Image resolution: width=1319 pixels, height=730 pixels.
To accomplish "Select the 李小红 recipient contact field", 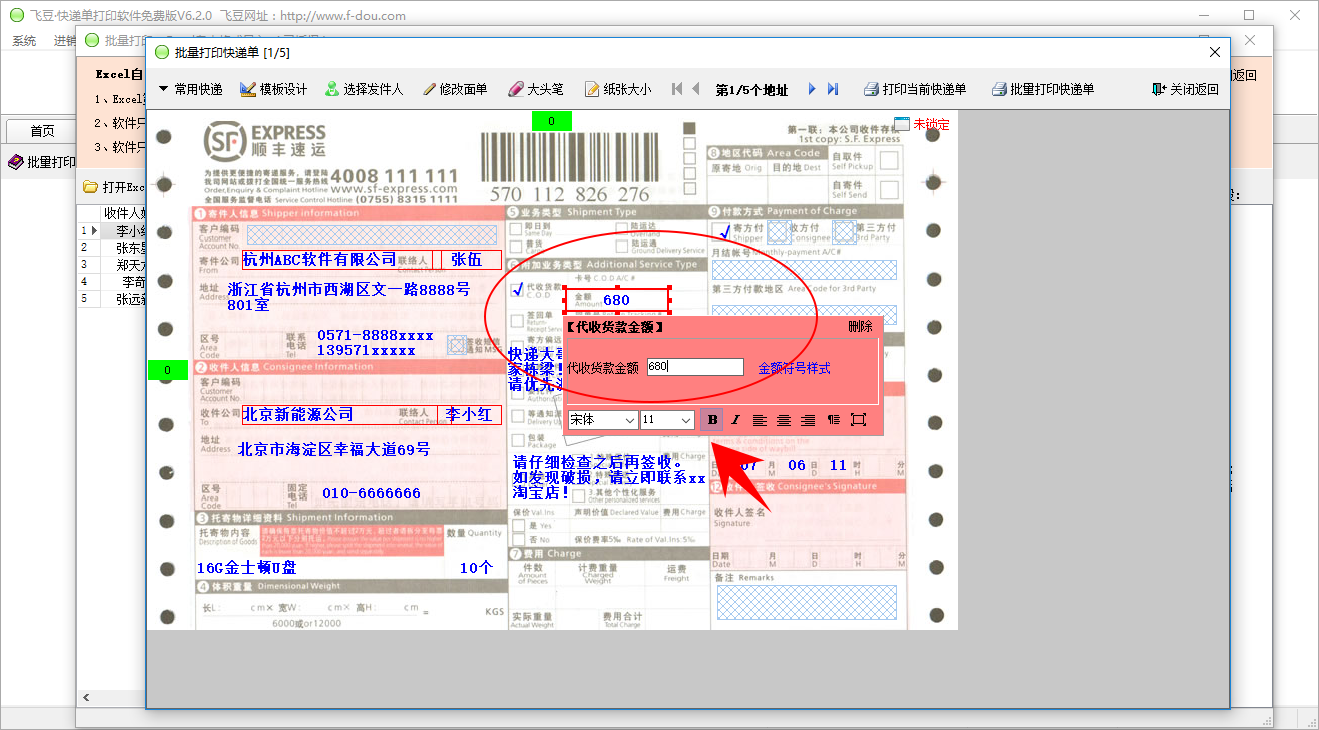I will 468,414.
